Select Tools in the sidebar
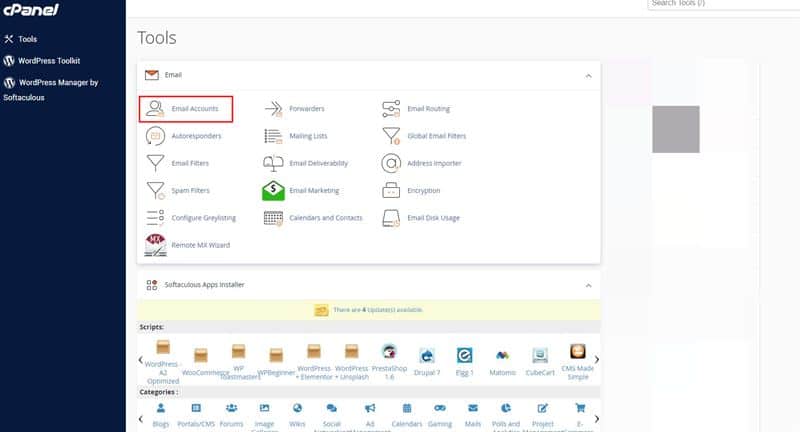The width and height of the screenshot is (800, 432). tap(21, 39)
